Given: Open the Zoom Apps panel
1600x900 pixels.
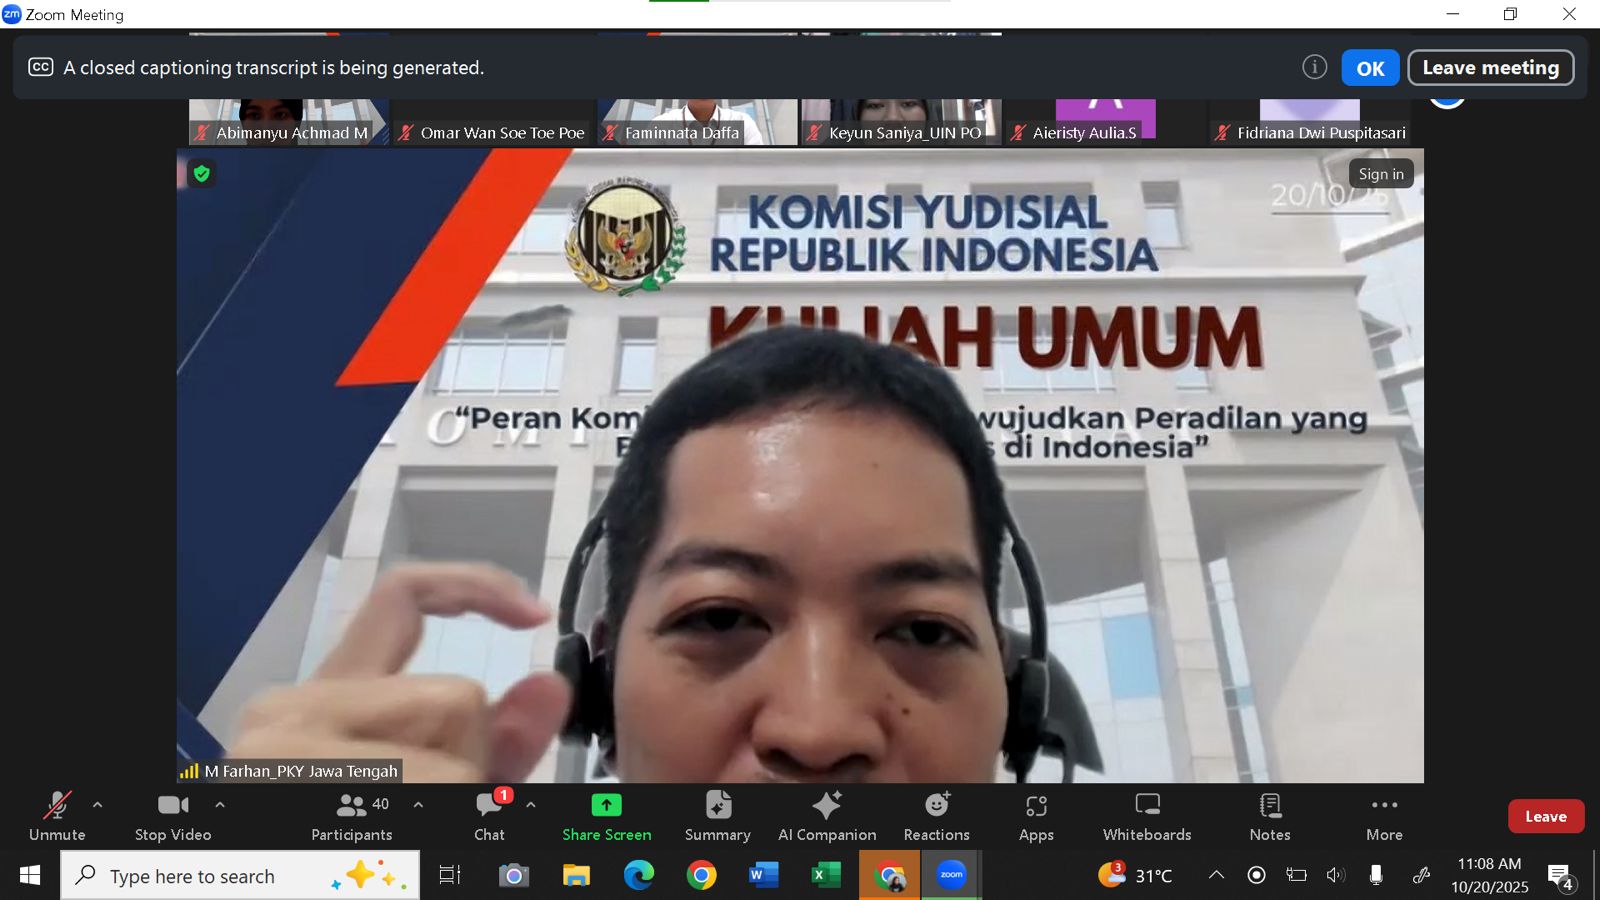Looking at the screenshot, I should [x=1036, y=816].
